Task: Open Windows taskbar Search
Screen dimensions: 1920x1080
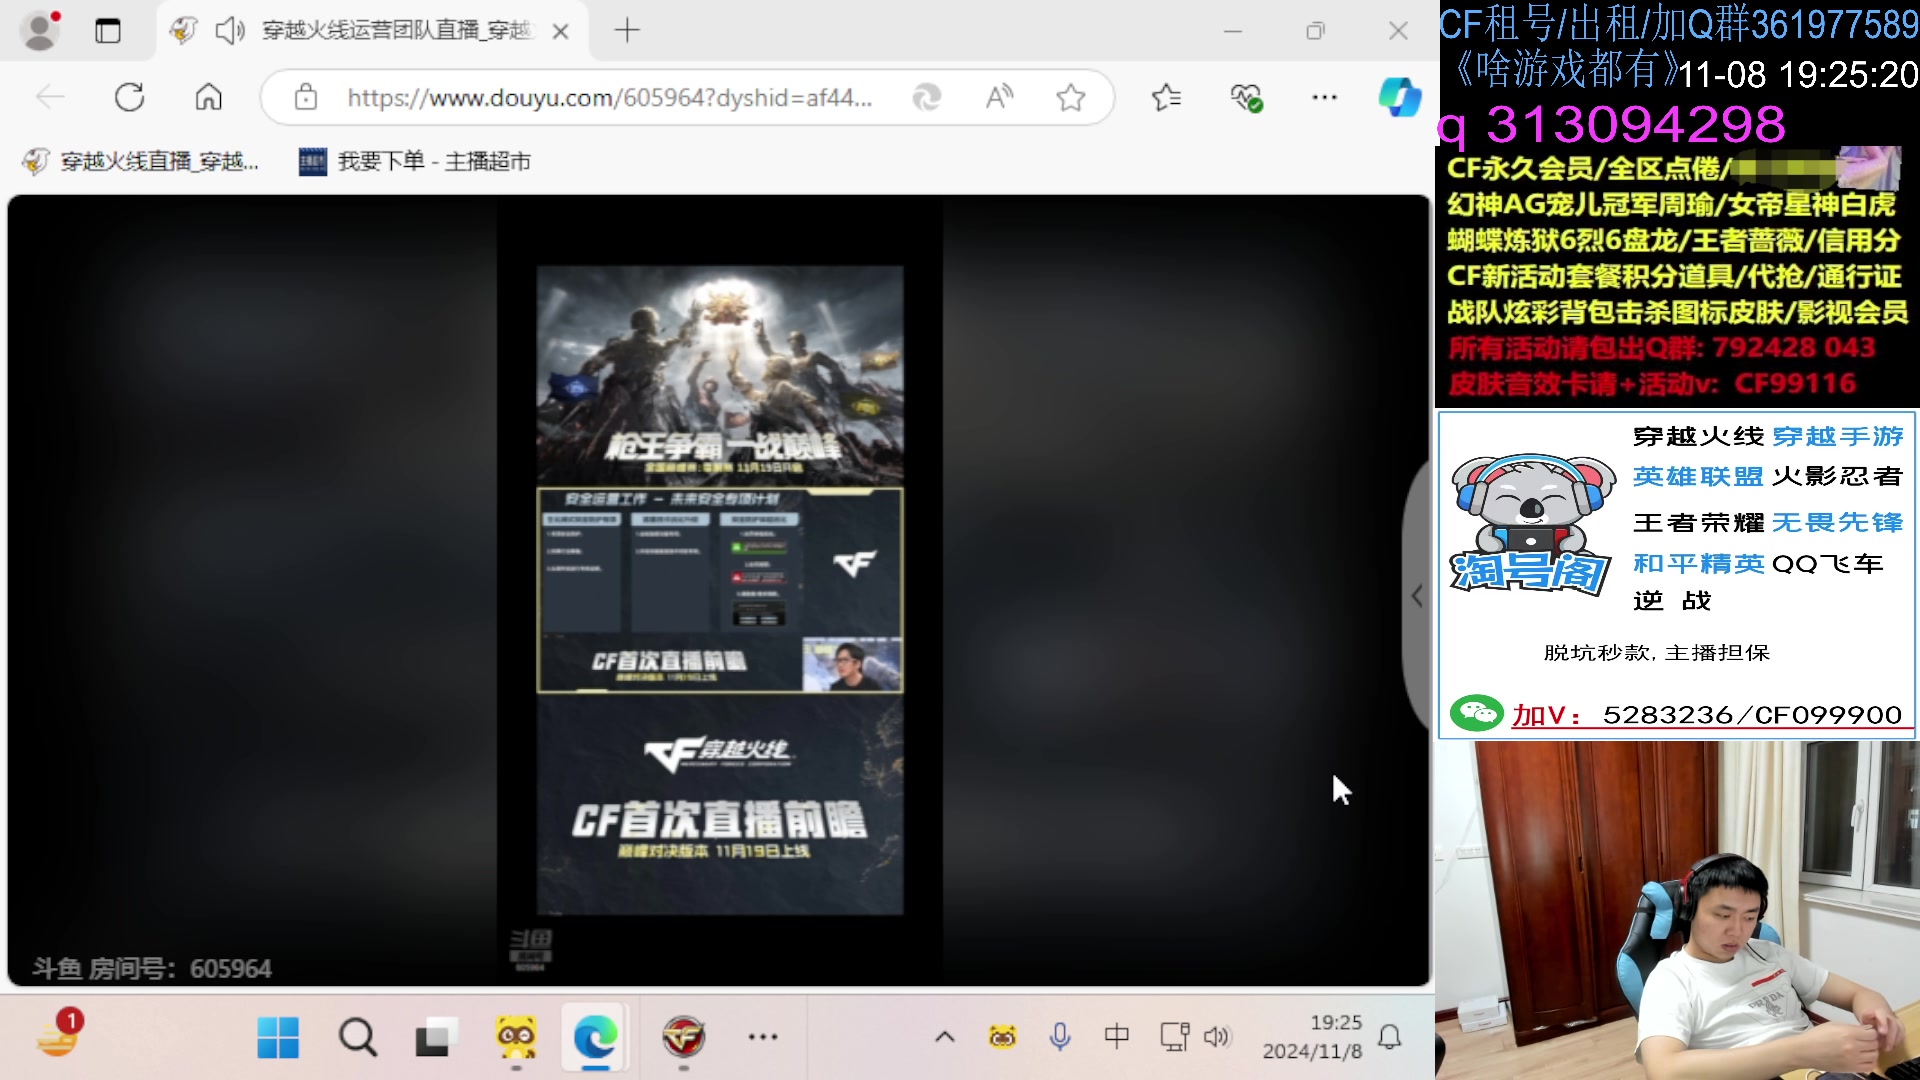Action: tap(357, 1037)
